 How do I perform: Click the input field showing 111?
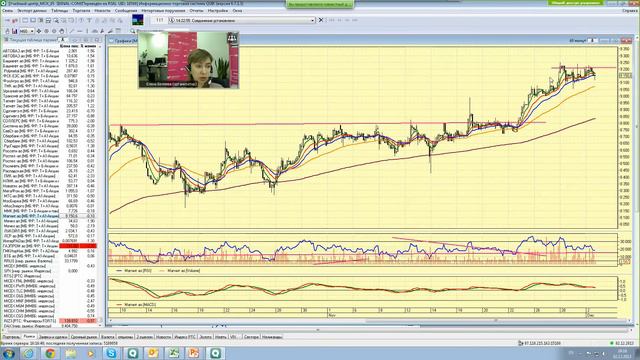click(x=160, y=20)
